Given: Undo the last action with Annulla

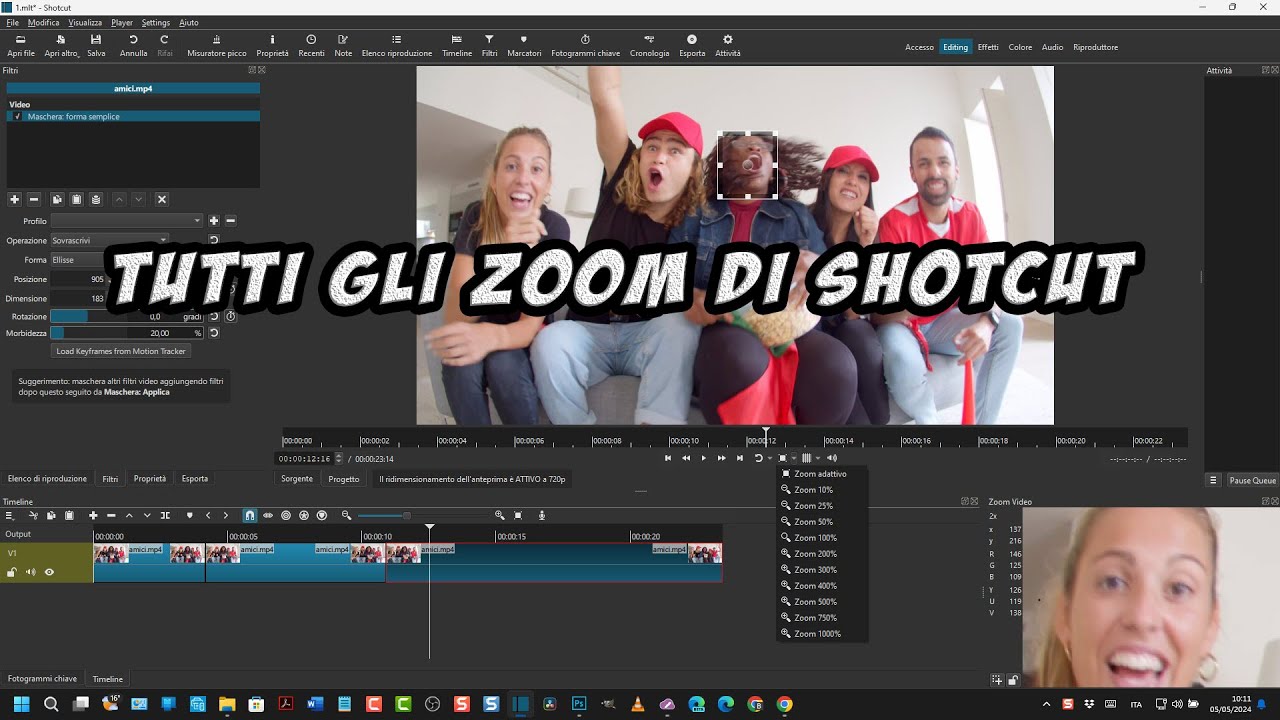Looking at the screenshot, I should coord(133,46).
